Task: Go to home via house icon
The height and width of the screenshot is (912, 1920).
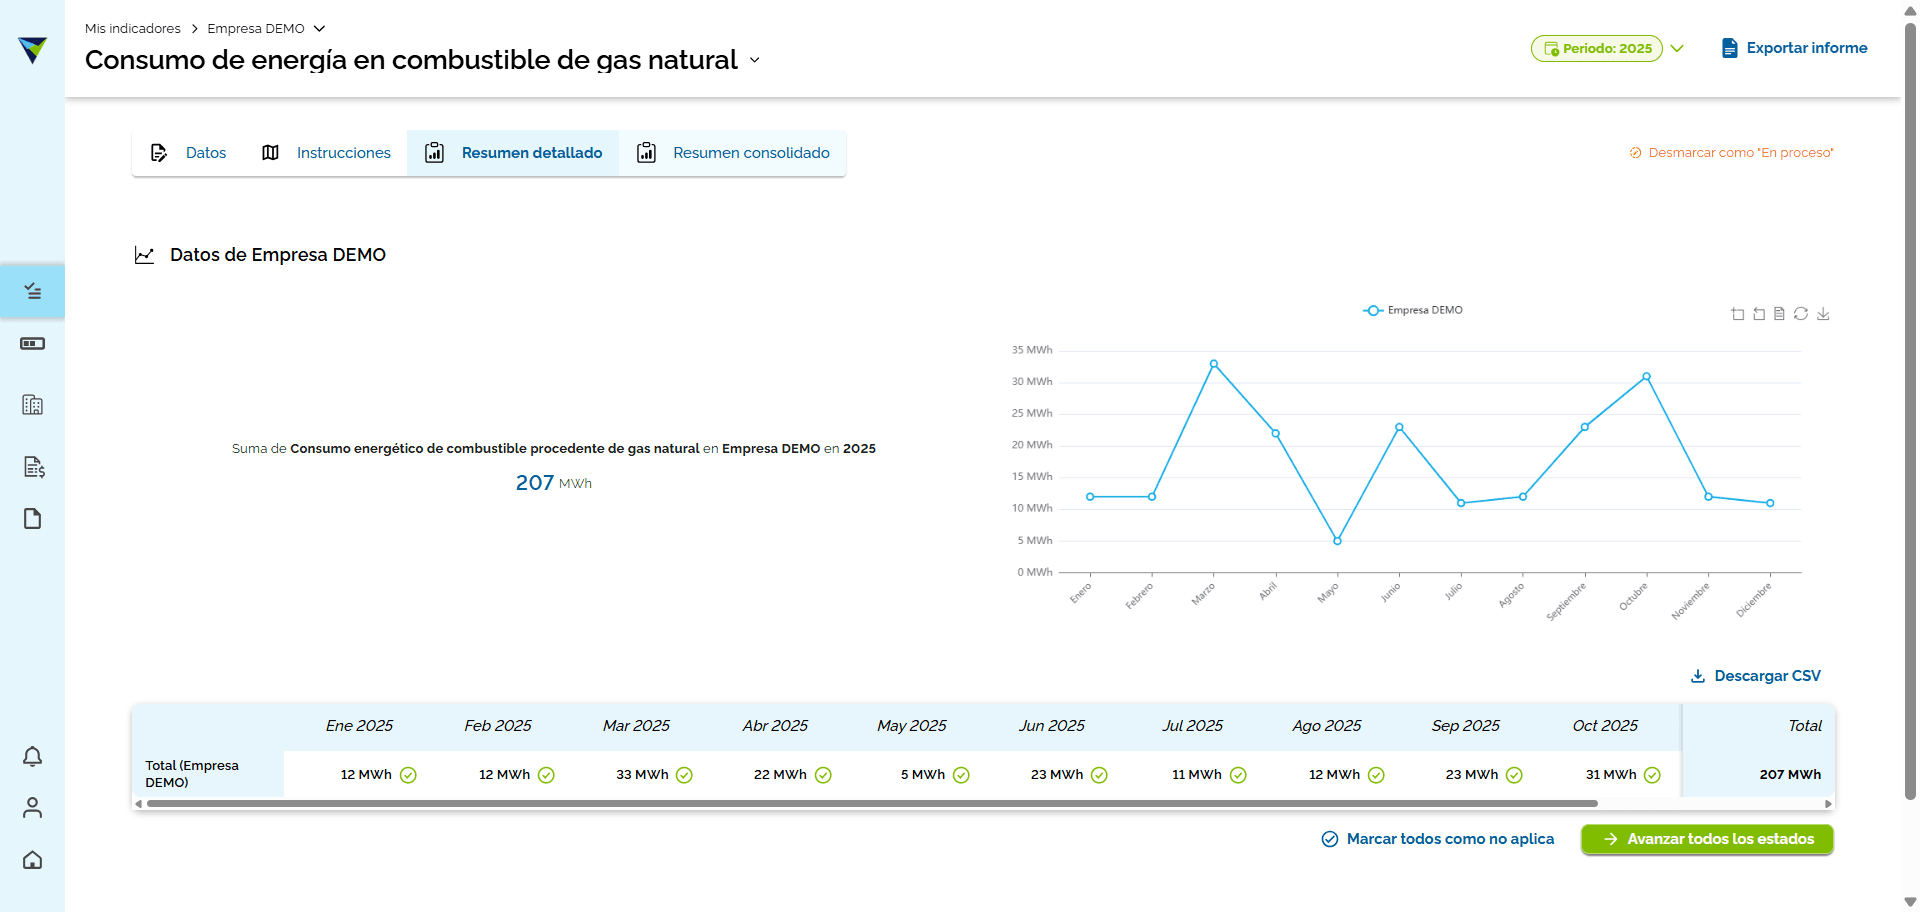Action: coord(32,860)
